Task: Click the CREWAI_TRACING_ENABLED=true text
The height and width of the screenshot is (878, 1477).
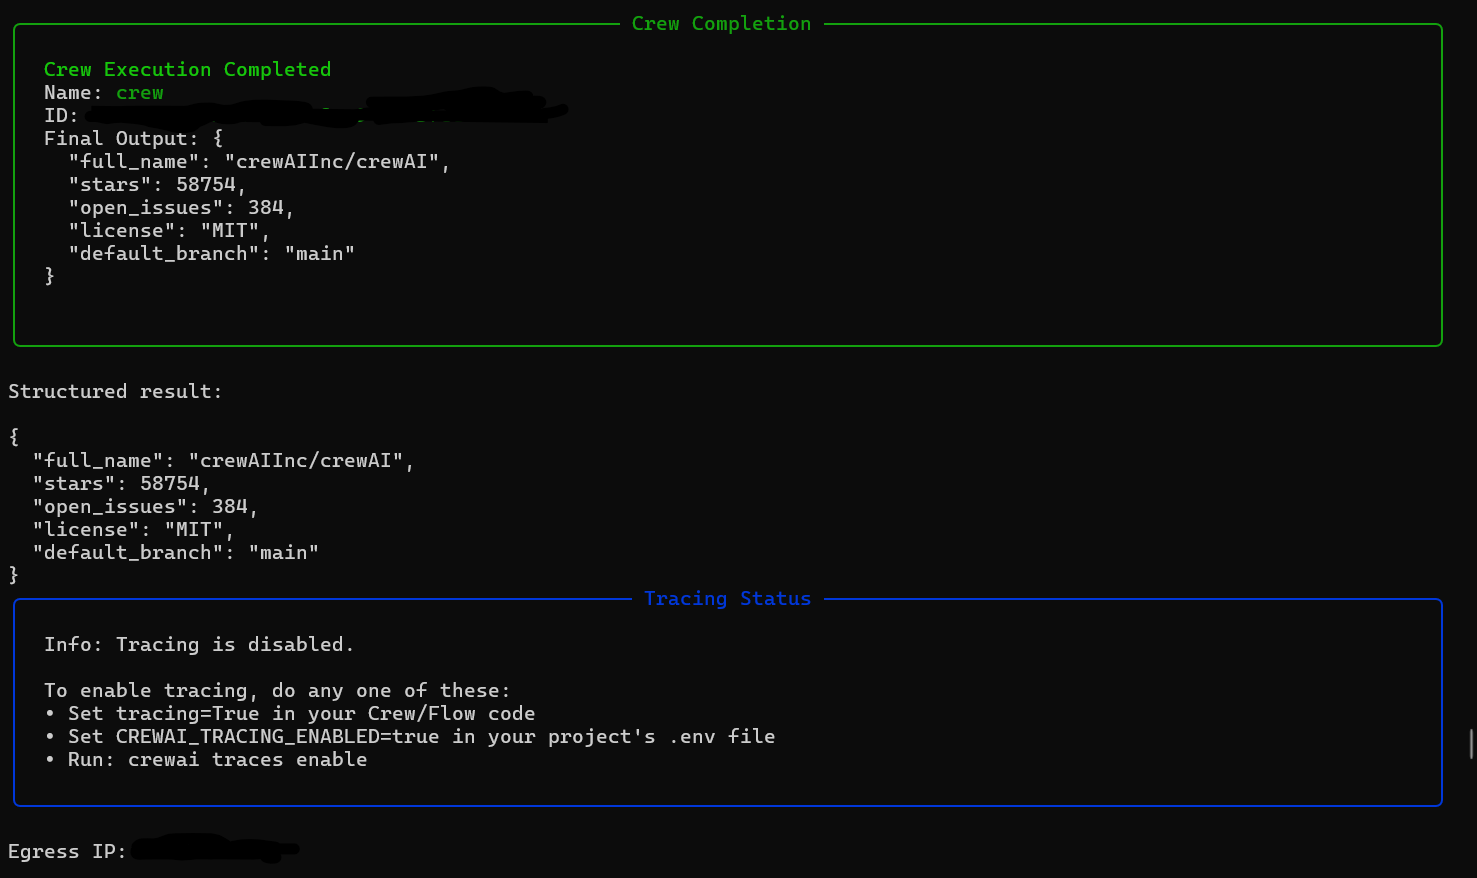Action: coord(277,737)
